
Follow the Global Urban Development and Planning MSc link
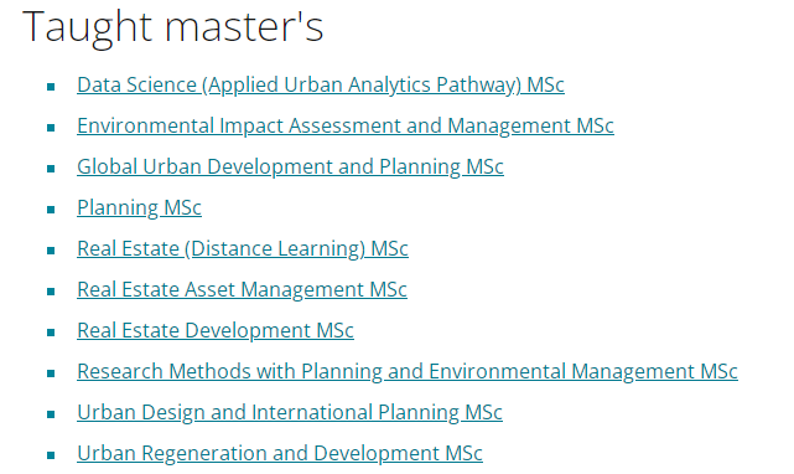290,167
